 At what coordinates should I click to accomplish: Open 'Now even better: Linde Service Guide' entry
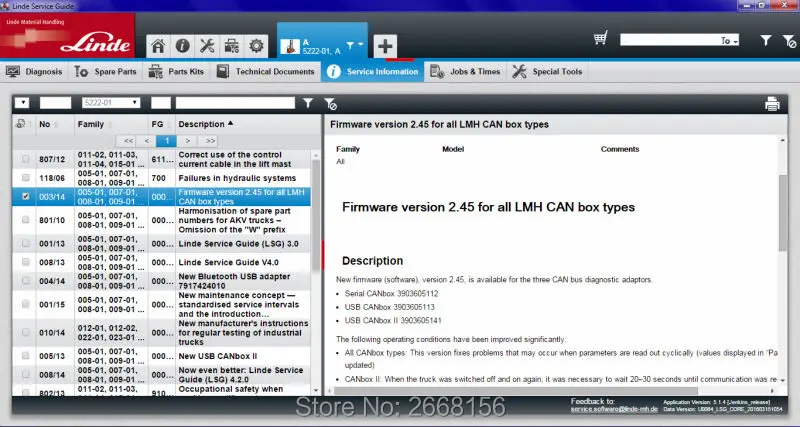pyautogui.click(x=241, y=375)
